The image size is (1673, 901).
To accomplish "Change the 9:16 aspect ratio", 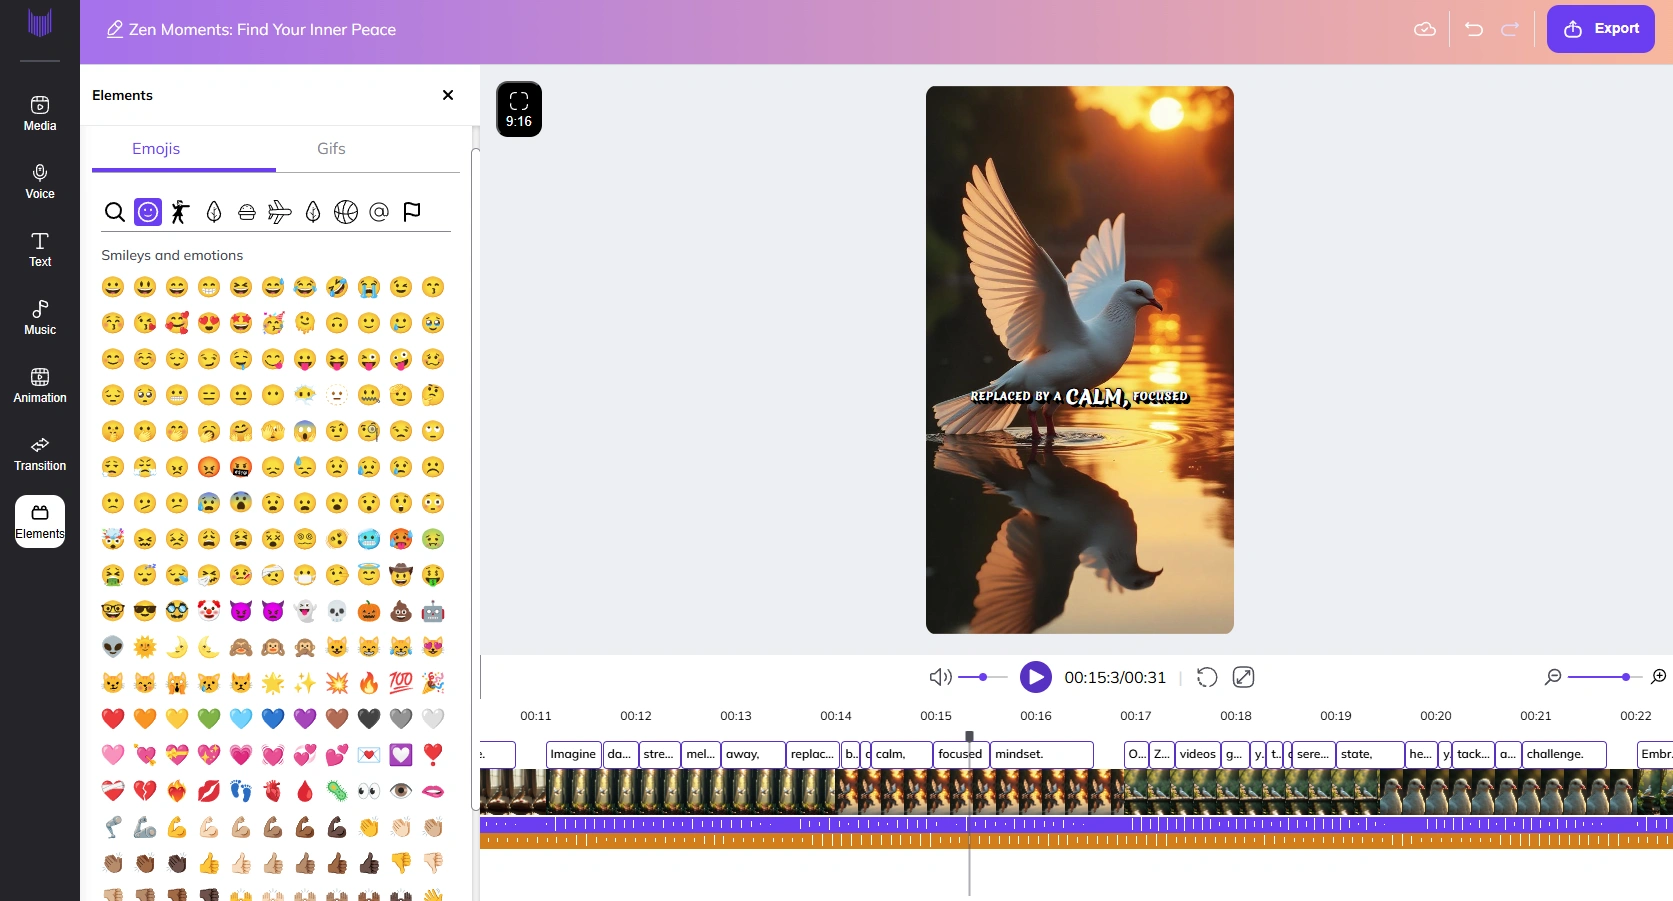I will (519, 109).
